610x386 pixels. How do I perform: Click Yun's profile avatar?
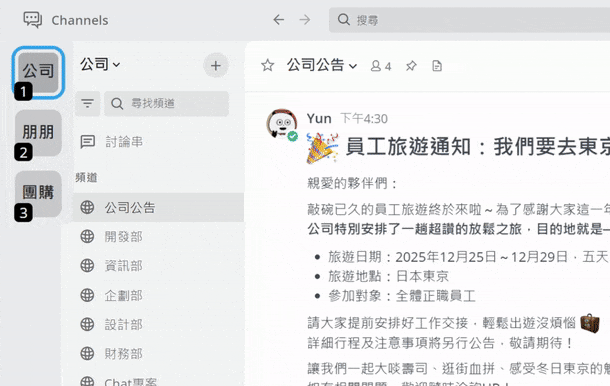point(282,124)
